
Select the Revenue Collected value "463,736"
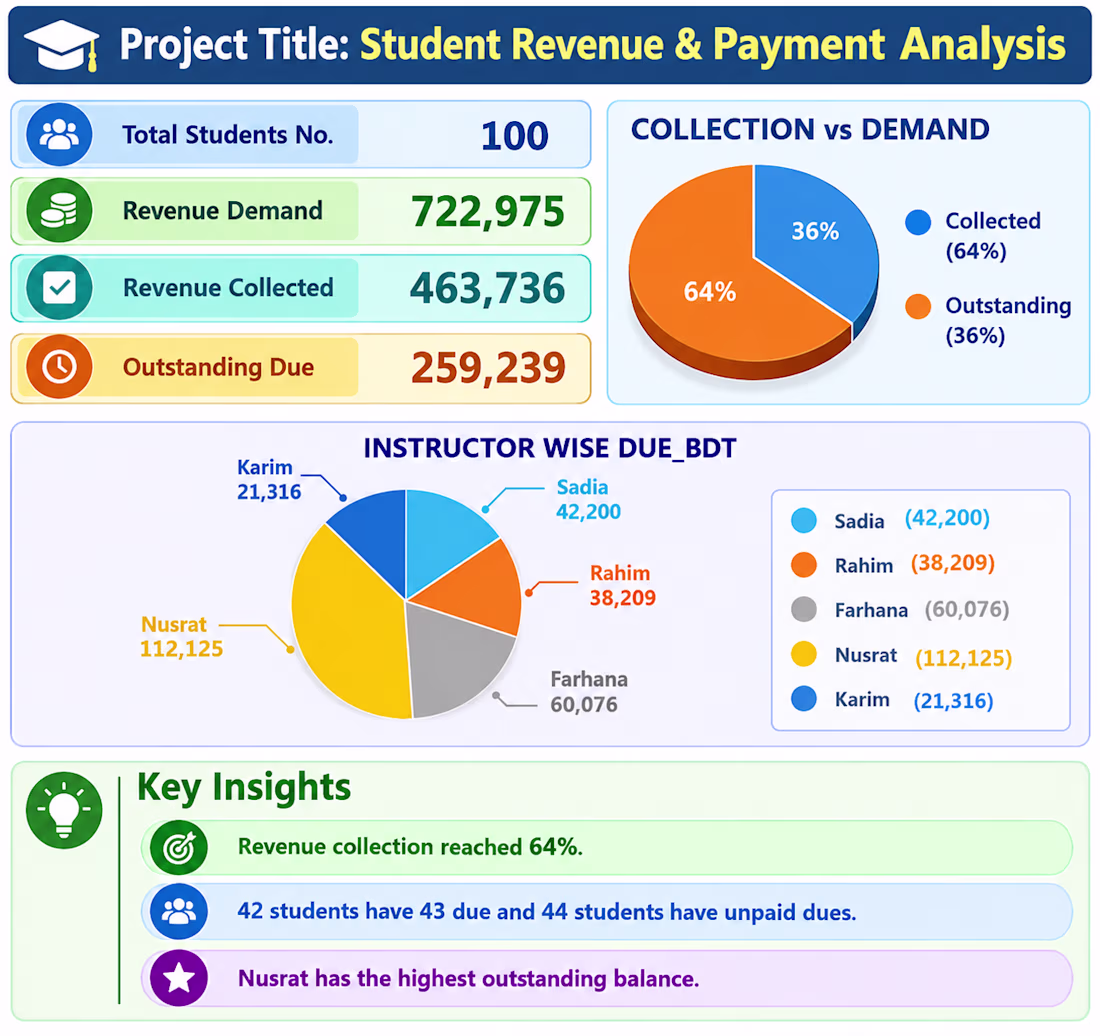488,288
